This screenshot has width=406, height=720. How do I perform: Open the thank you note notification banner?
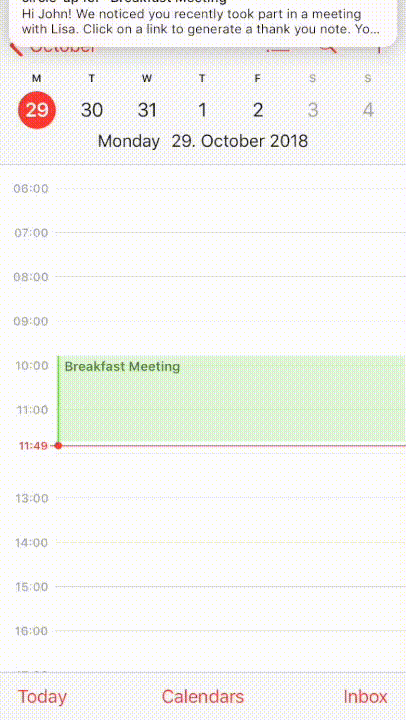coord(203,21)
